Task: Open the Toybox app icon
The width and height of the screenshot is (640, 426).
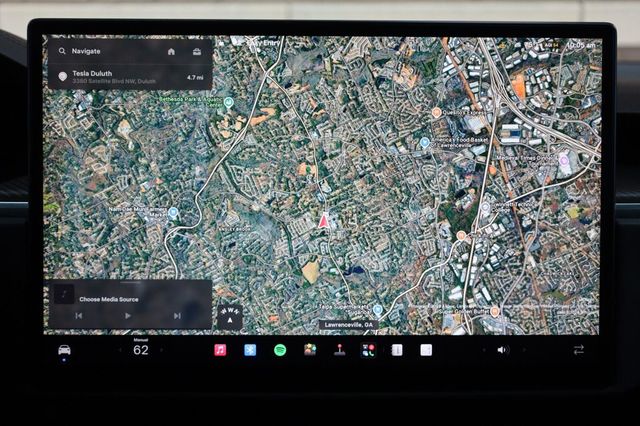Action: (310, 350)
